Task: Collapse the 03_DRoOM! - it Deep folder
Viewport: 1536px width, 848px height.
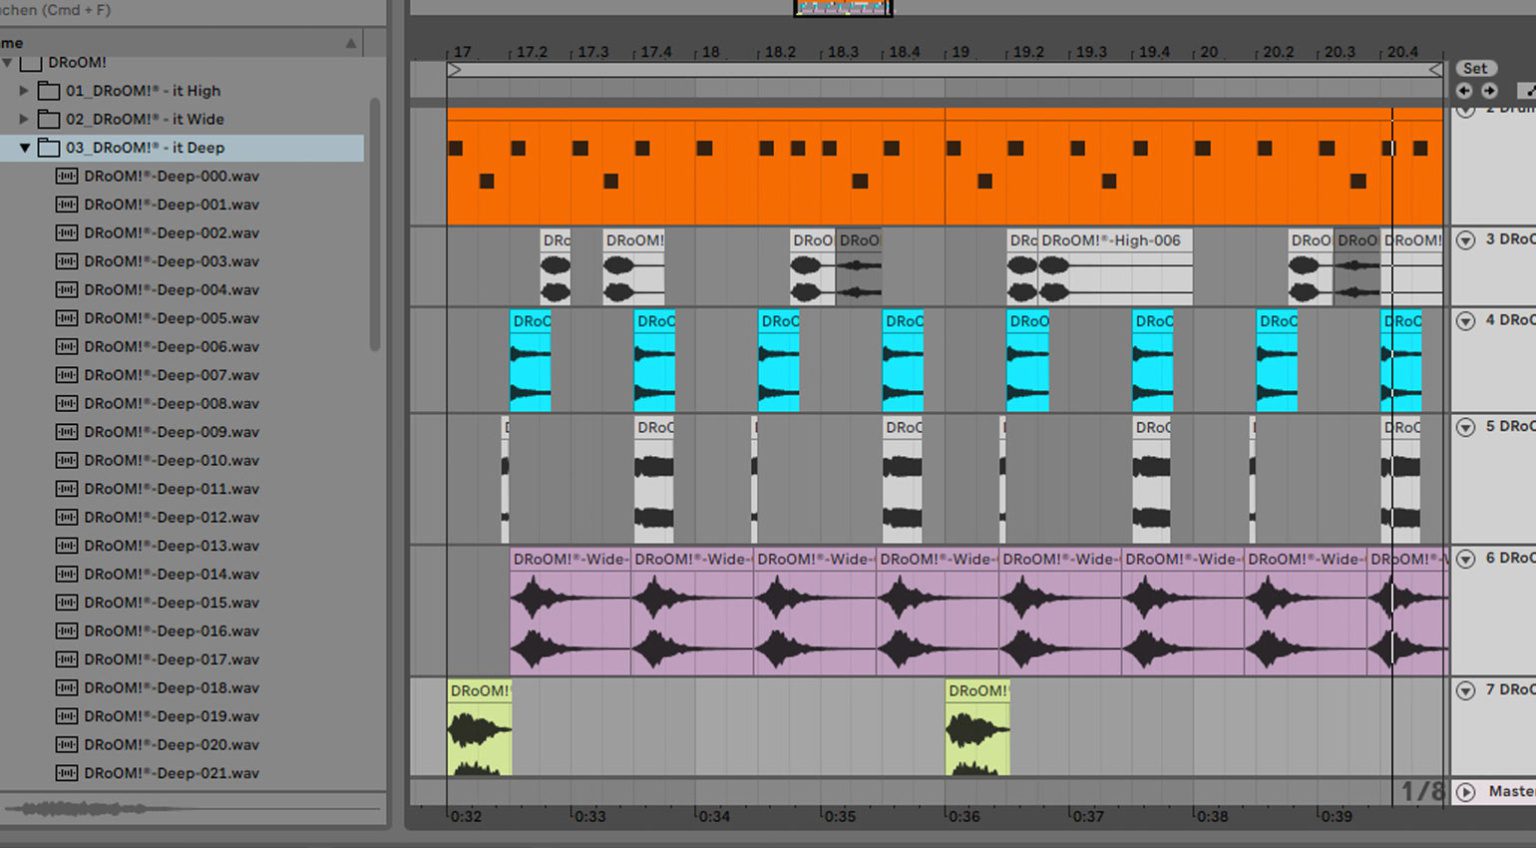Action: 24,147
